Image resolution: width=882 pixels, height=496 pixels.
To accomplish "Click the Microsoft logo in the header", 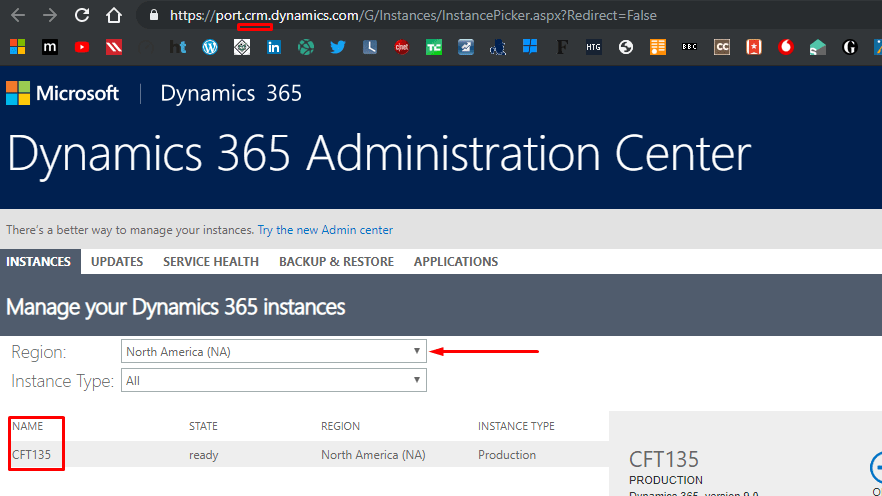I will click(62, 93).
